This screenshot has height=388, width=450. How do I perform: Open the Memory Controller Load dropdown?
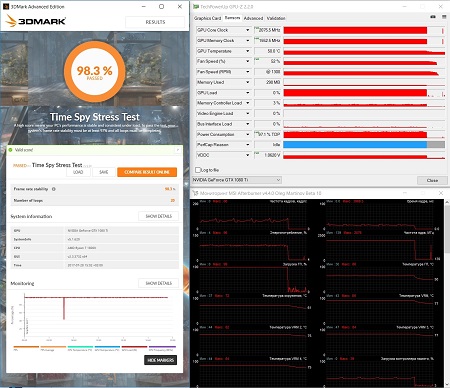click(247, 103)
